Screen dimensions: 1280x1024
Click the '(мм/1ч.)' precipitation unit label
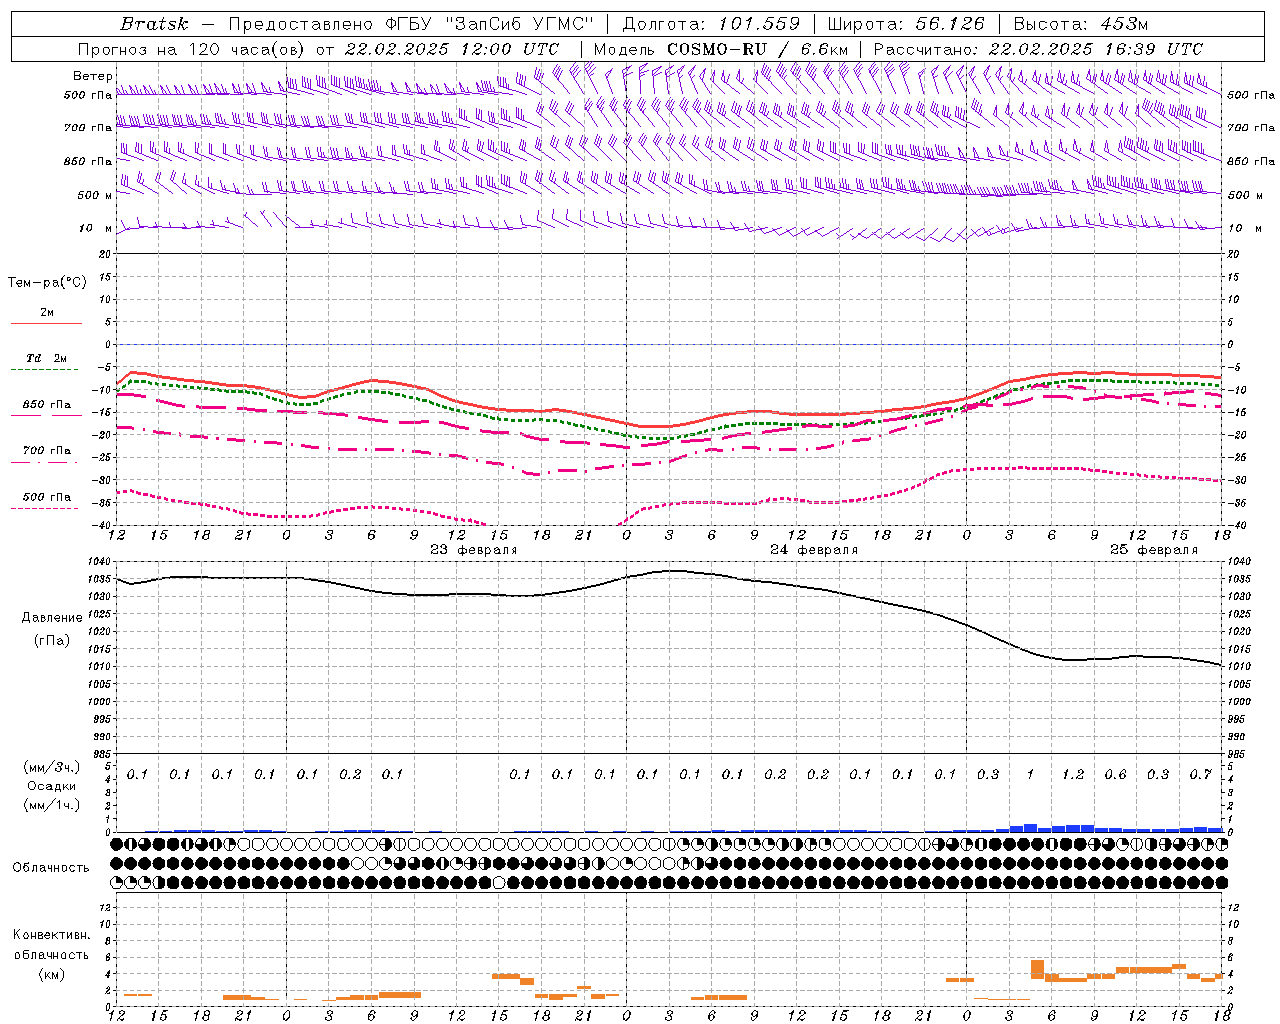[x=52, y=805]
